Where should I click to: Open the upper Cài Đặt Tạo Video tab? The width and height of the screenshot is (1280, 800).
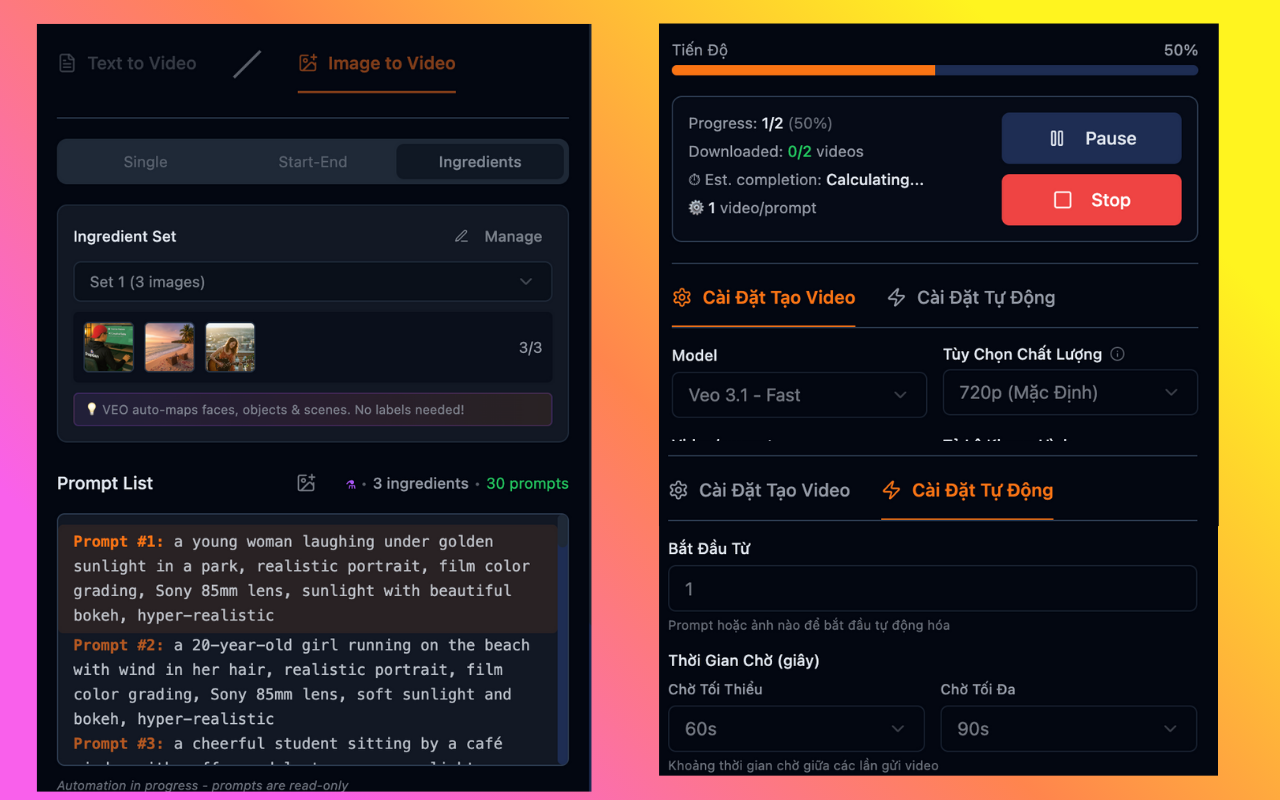[x=764, y=298]
